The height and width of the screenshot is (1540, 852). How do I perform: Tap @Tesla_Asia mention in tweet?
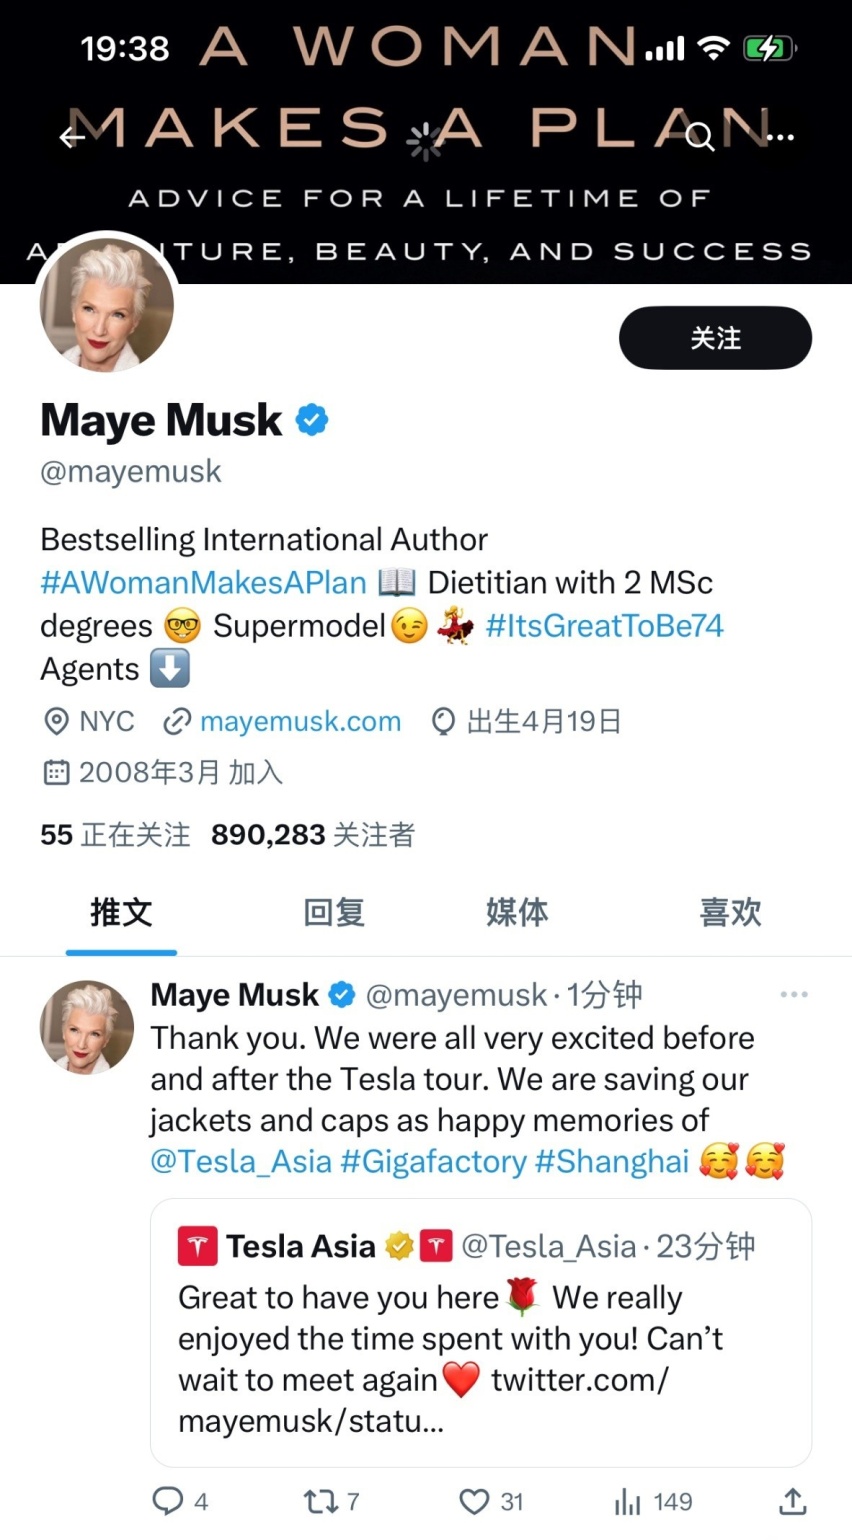coord(240,1161)
